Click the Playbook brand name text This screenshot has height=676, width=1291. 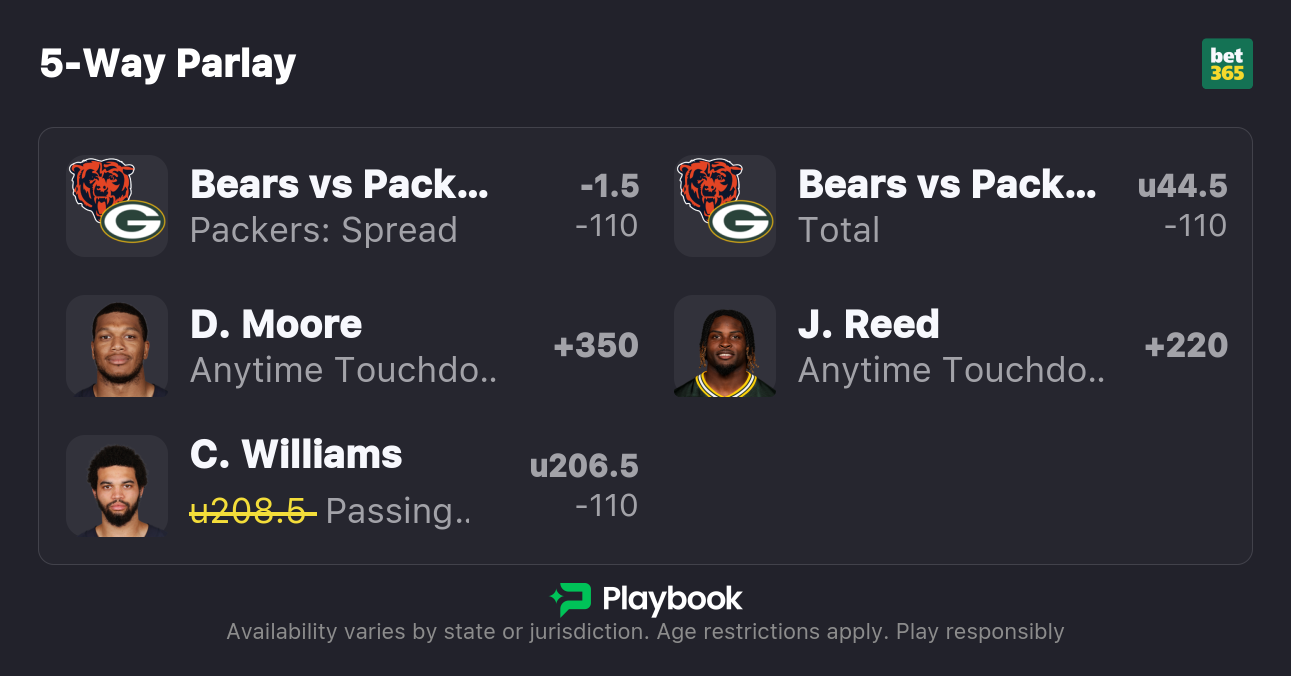(672, 599)
